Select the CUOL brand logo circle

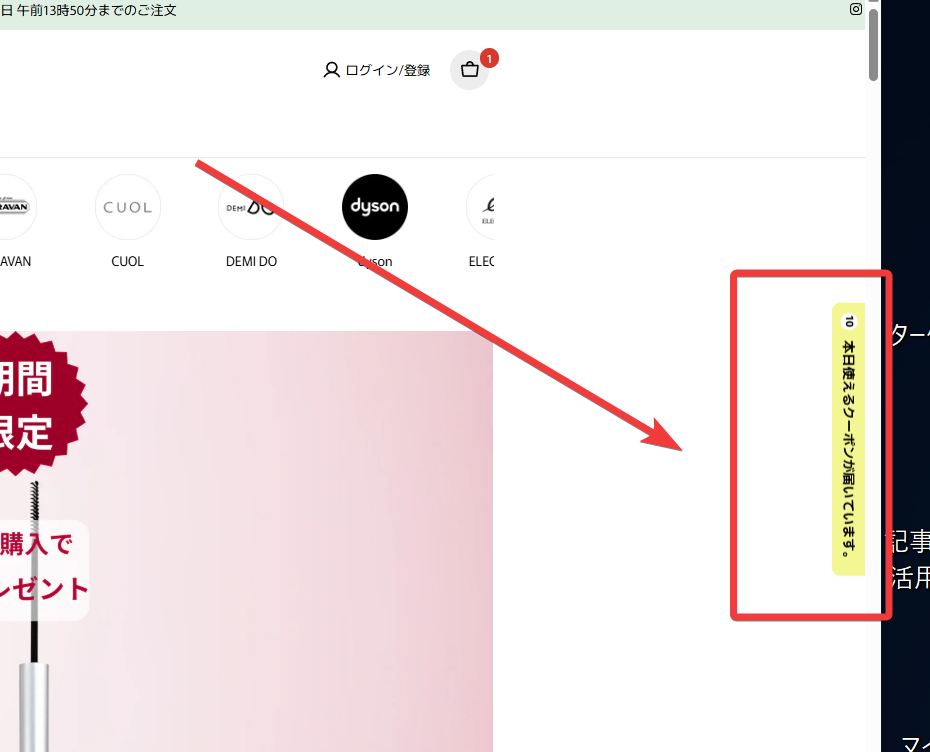click(x=128, y=207)
